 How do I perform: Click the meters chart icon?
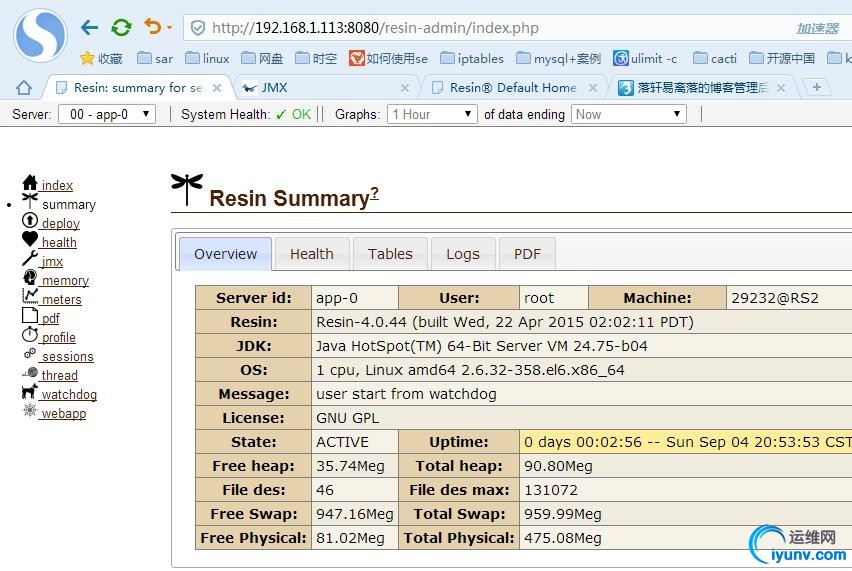pyautogui.click(x=30, y=296)
